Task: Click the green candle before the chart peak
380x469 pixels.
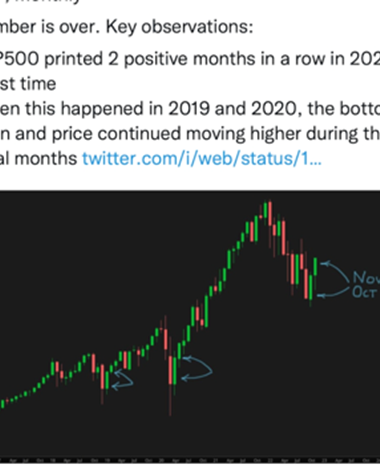Action: pyautogui.click(x=265, y=209)
